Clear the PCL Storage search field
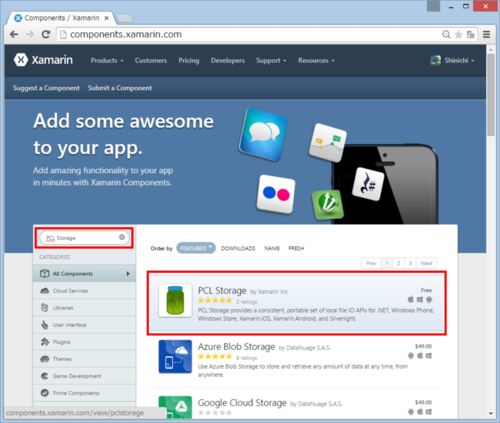The width and height of the screenshot is (500, 423). (122, 237)
